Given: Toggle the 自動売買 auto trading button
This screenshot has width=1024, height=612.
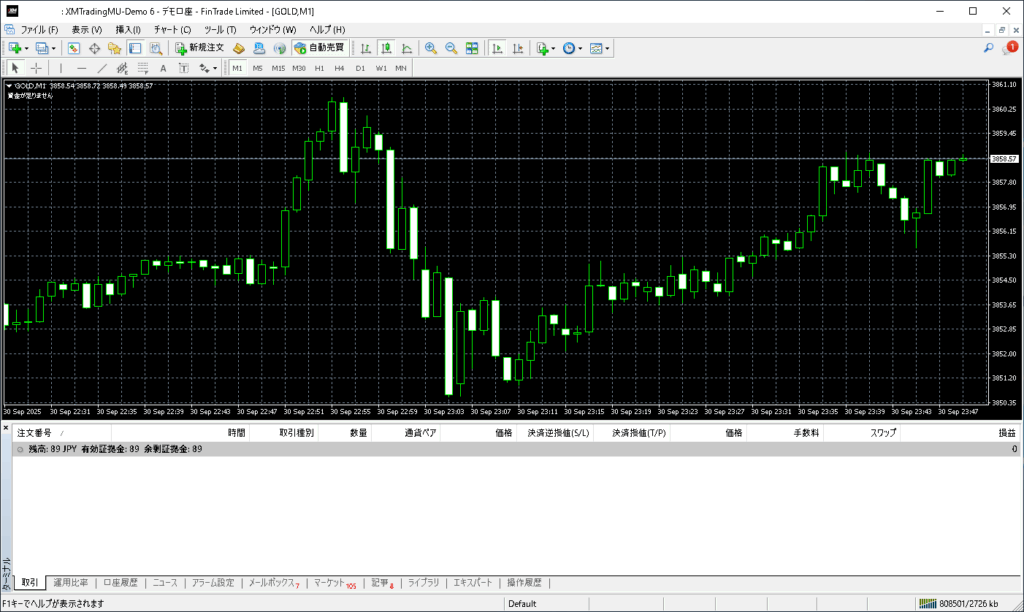Looking at the screenshot, I should pos(319,48).
